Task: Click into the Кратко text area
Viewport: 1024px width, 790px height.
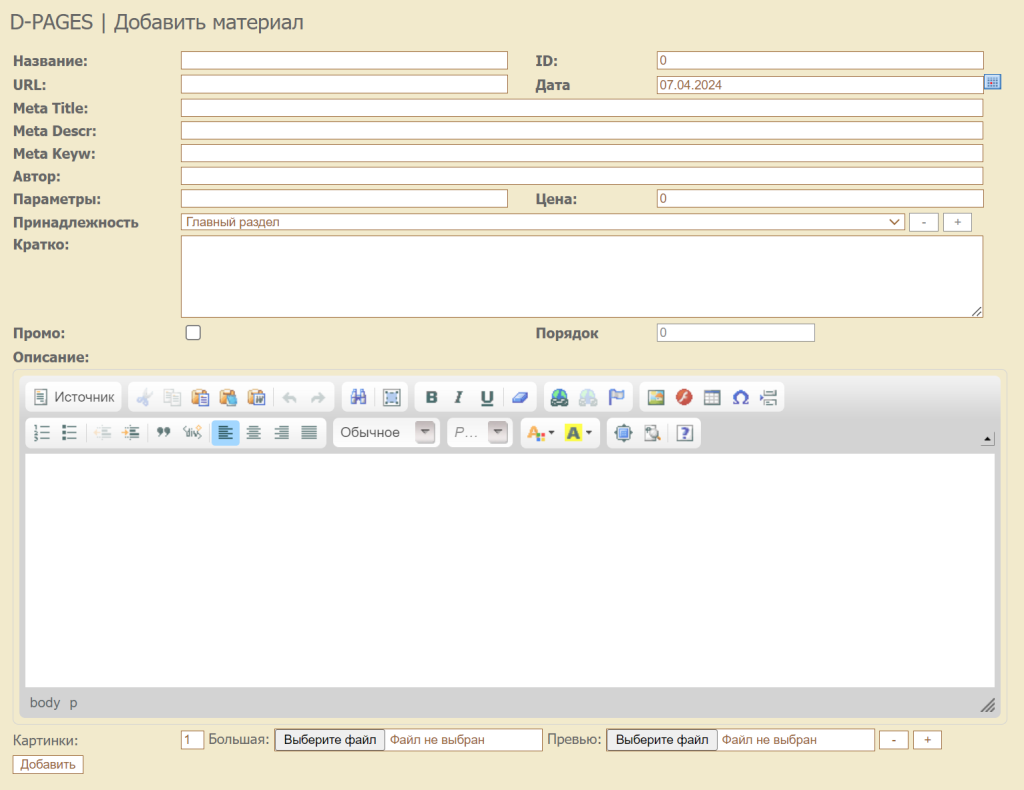Action: (x=582, y=277)
